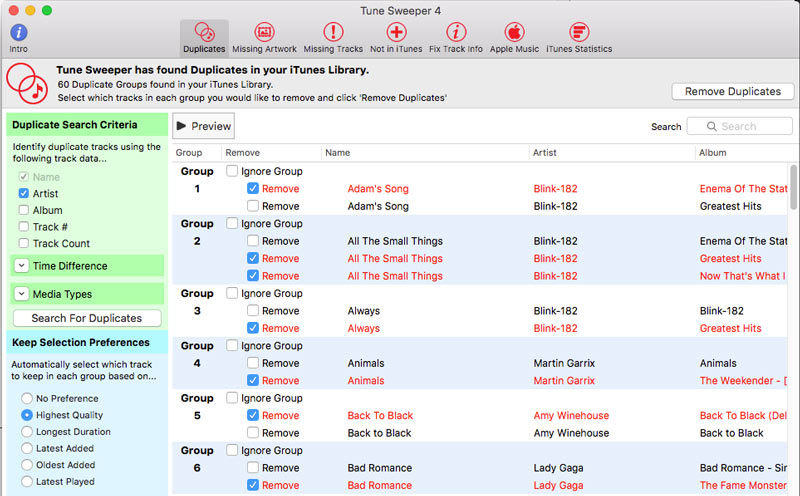Select the Latest Added radio button
Screen dimensions: 800x496
click(x=27, y=448)
